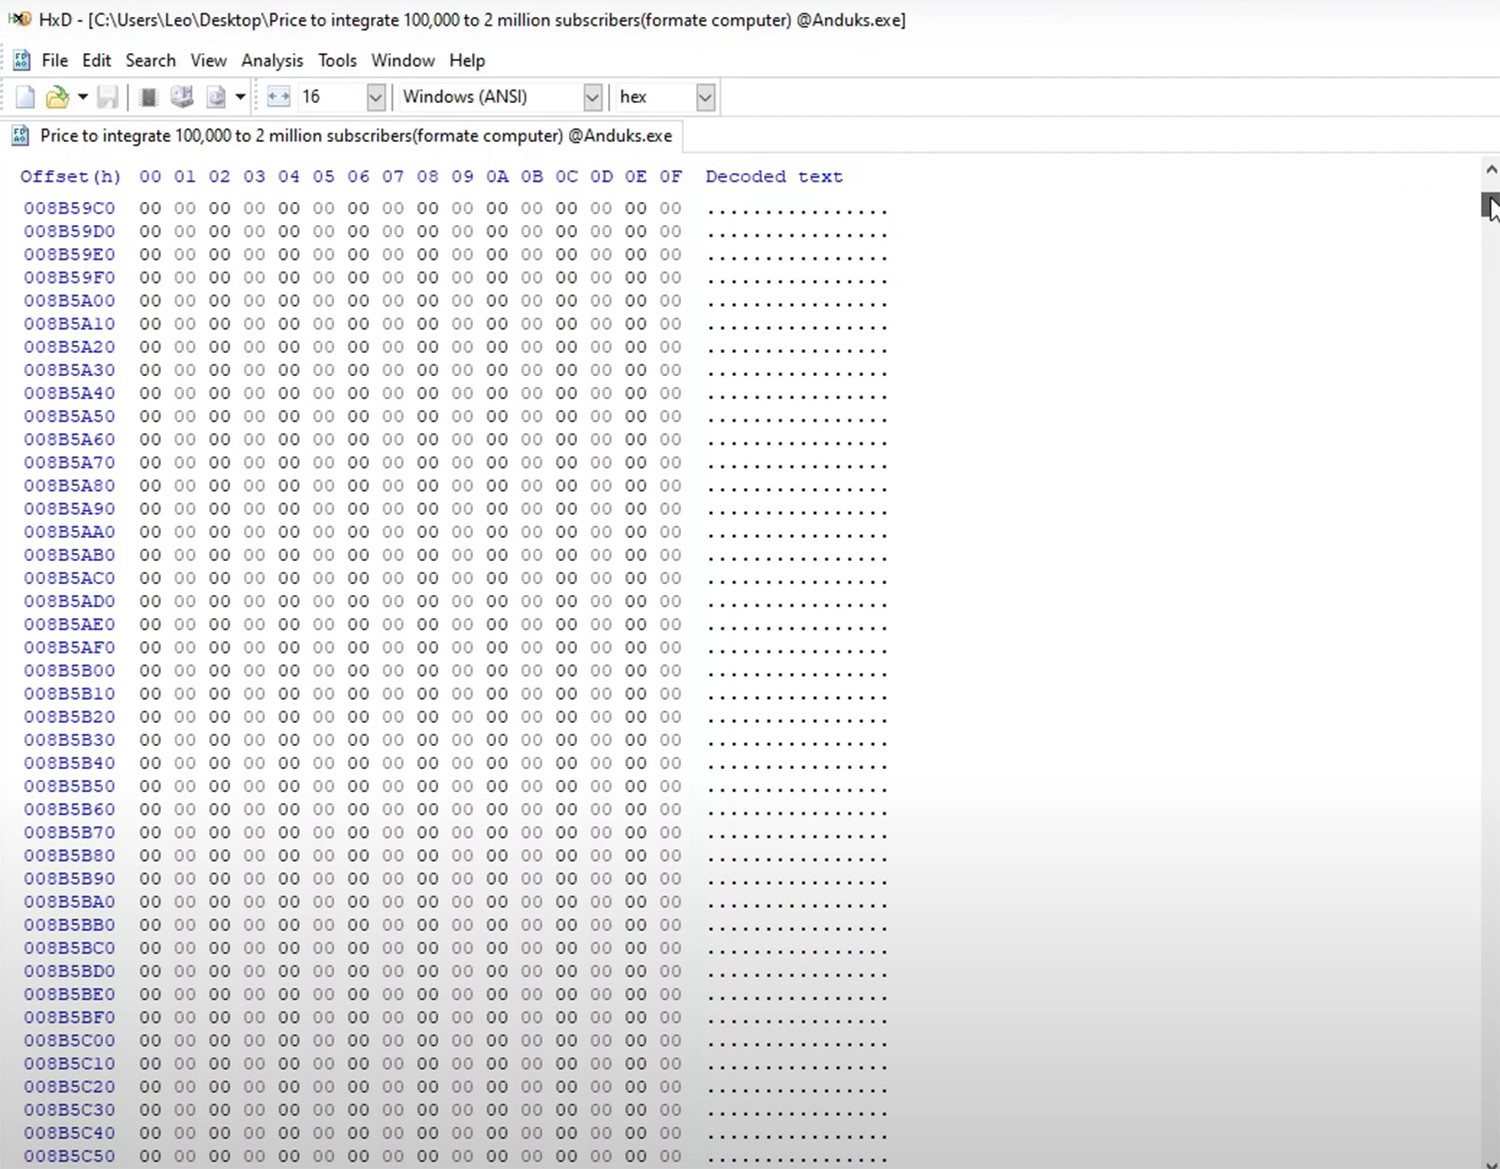Click offset row 008B5BF0
Screen dimensions: 1500x1169
coord(69,1017)
